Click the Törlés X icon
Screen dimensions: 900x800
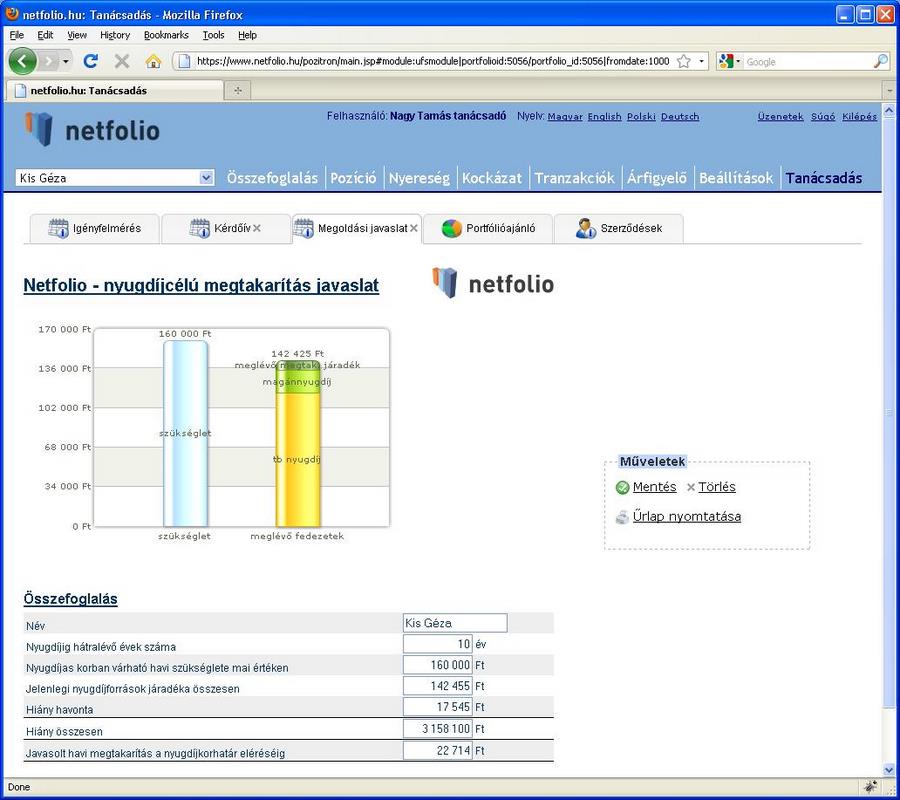pyautogui.click(x=691, y=487)
